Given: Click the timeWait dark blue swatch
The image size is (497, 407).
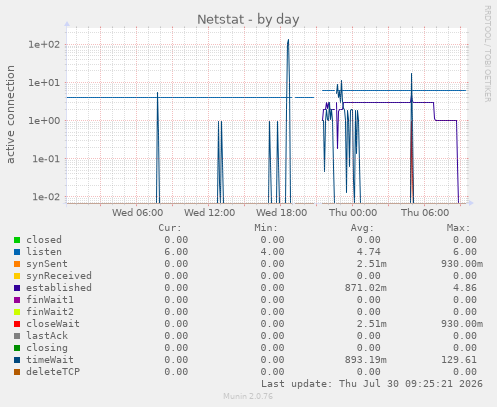Looking at the screenshot, I should (17, 360).
